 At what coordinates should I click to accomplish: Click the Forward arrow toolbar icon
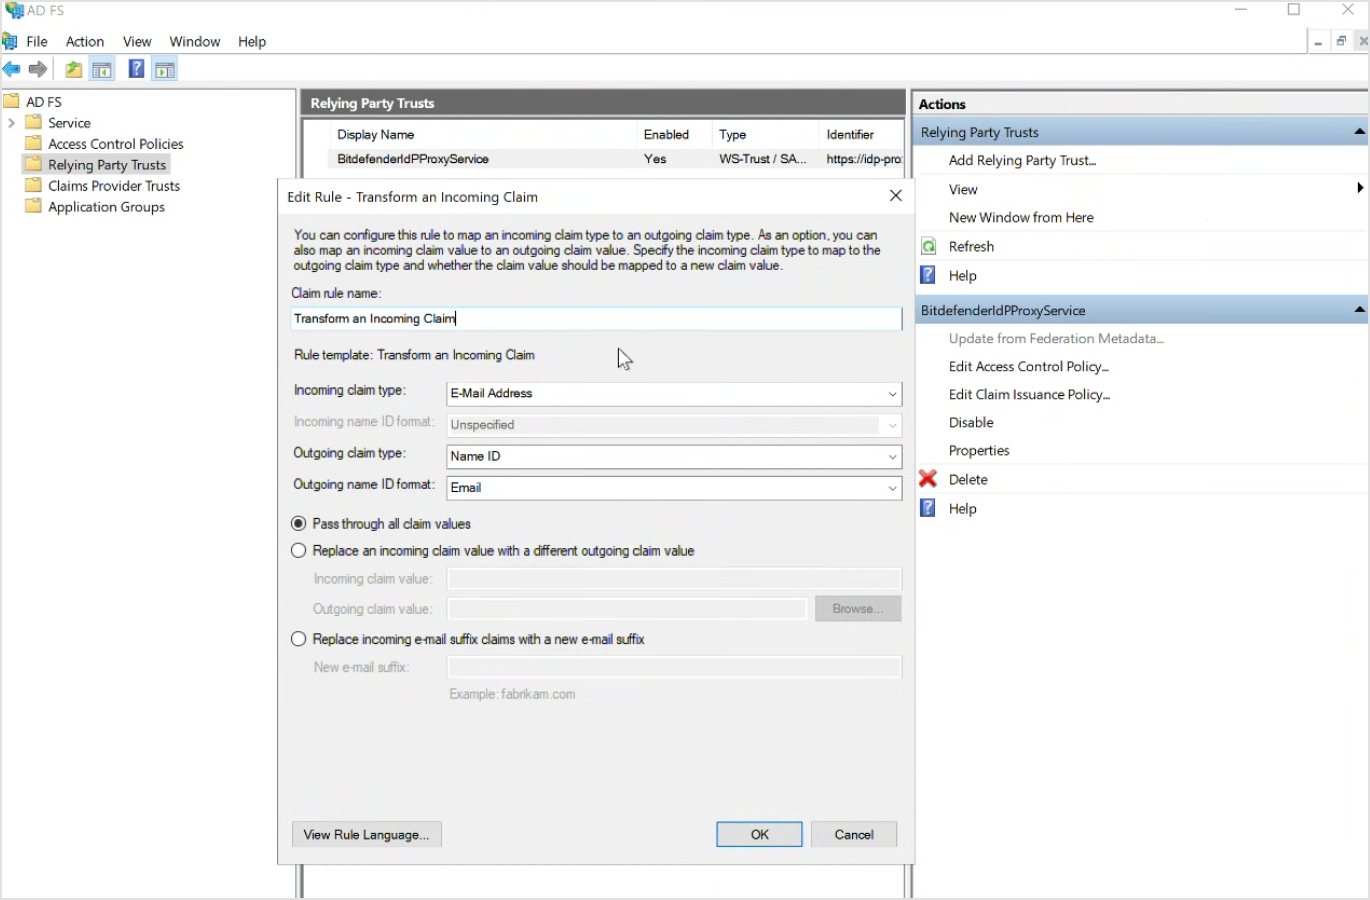pos(38,69)
